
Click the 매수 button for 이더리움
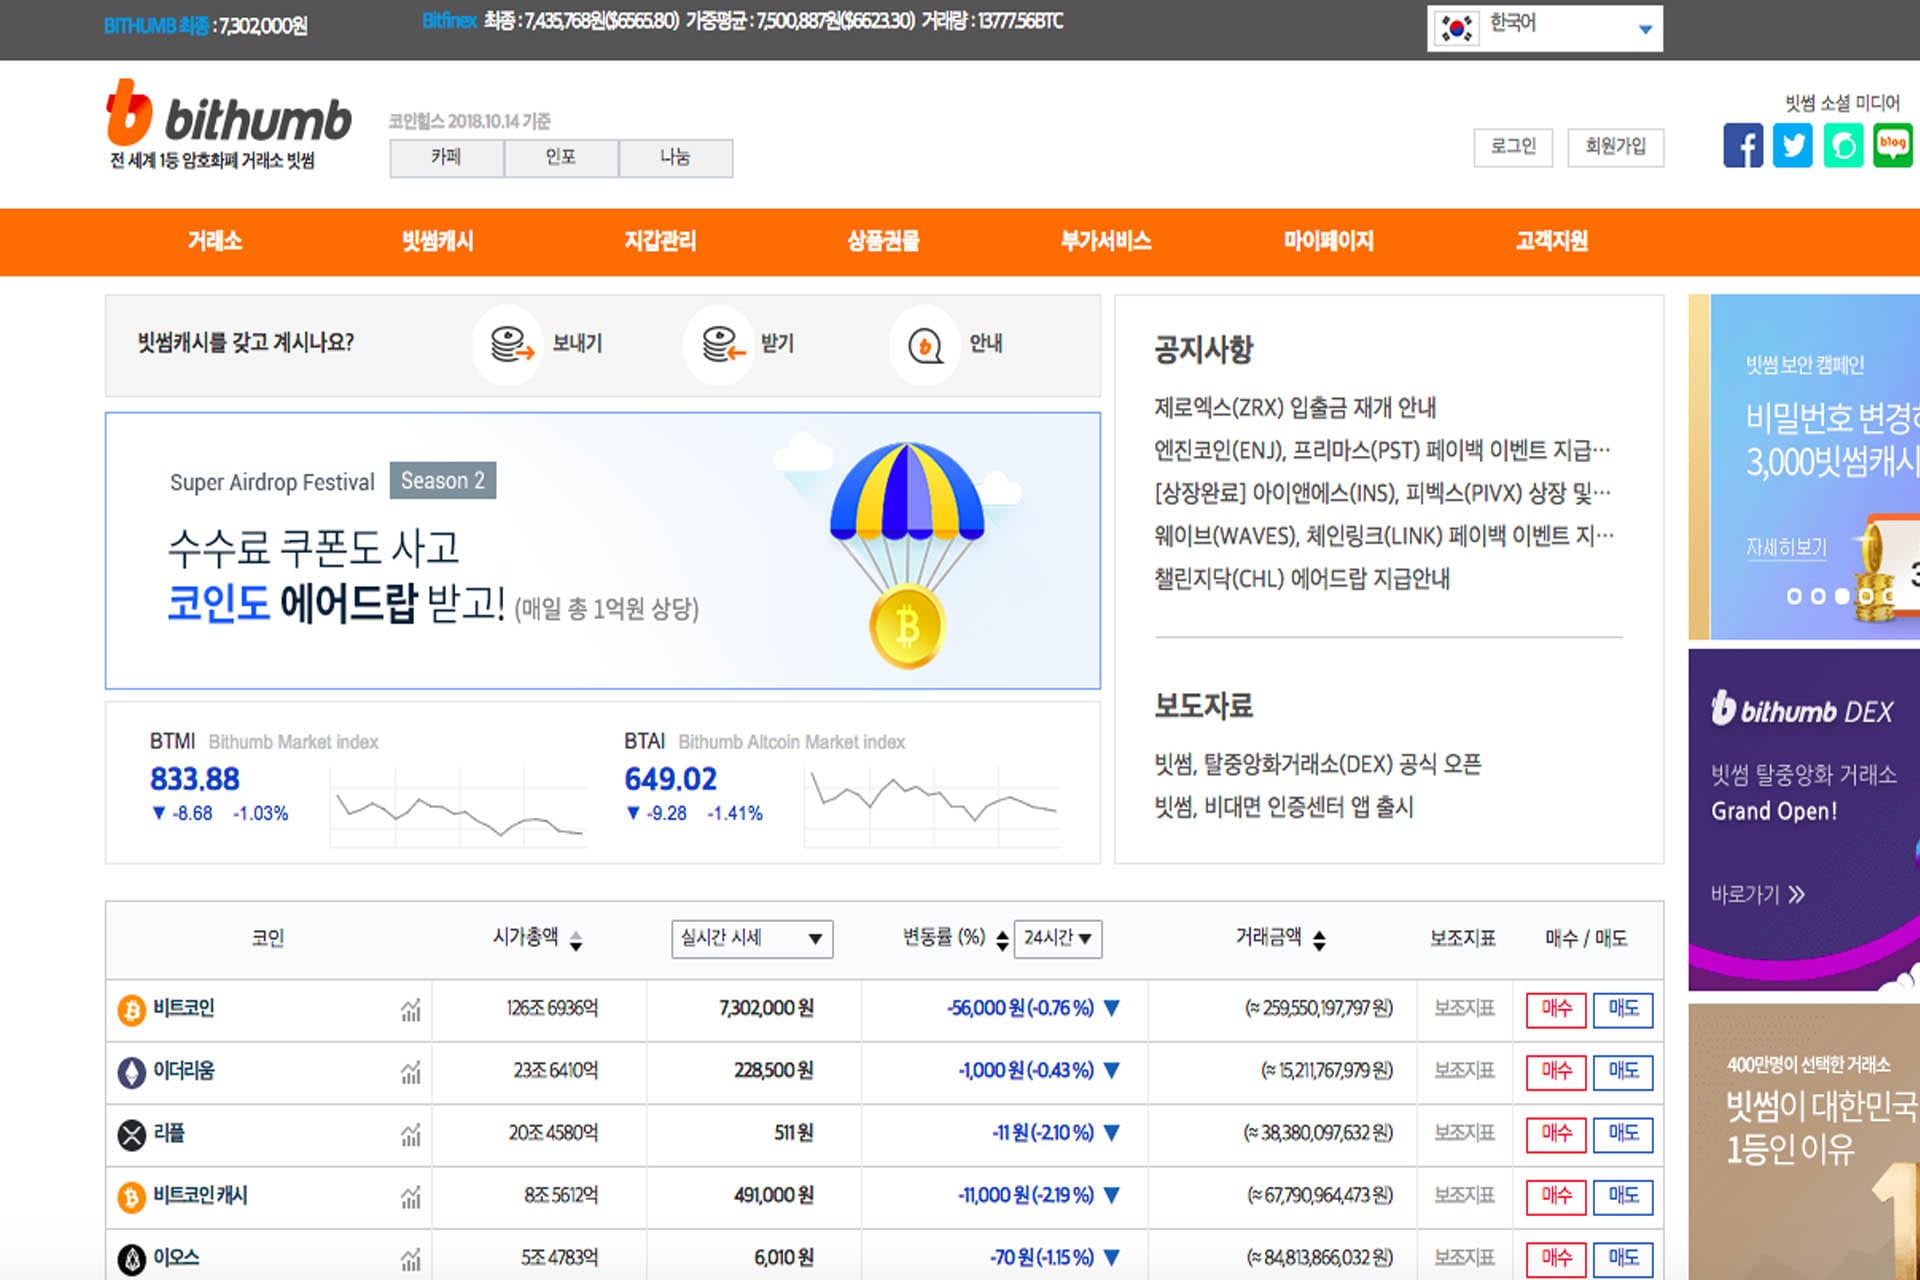1555,1071
